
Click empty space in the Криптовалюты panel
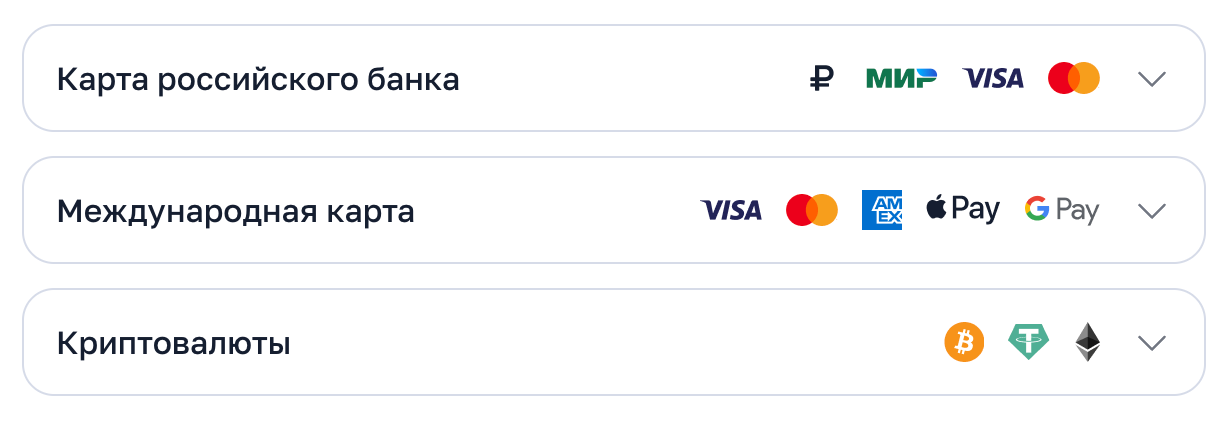click(600, 343)
